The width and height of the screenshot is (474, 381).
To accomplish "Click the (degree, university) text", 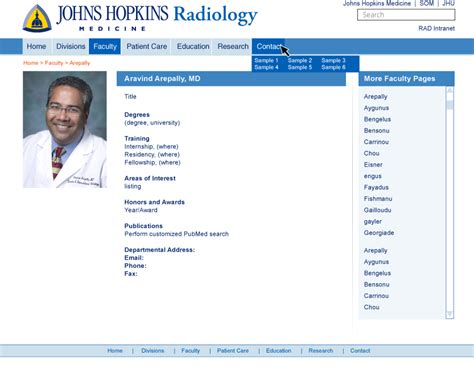I will (x=152, y=123).
